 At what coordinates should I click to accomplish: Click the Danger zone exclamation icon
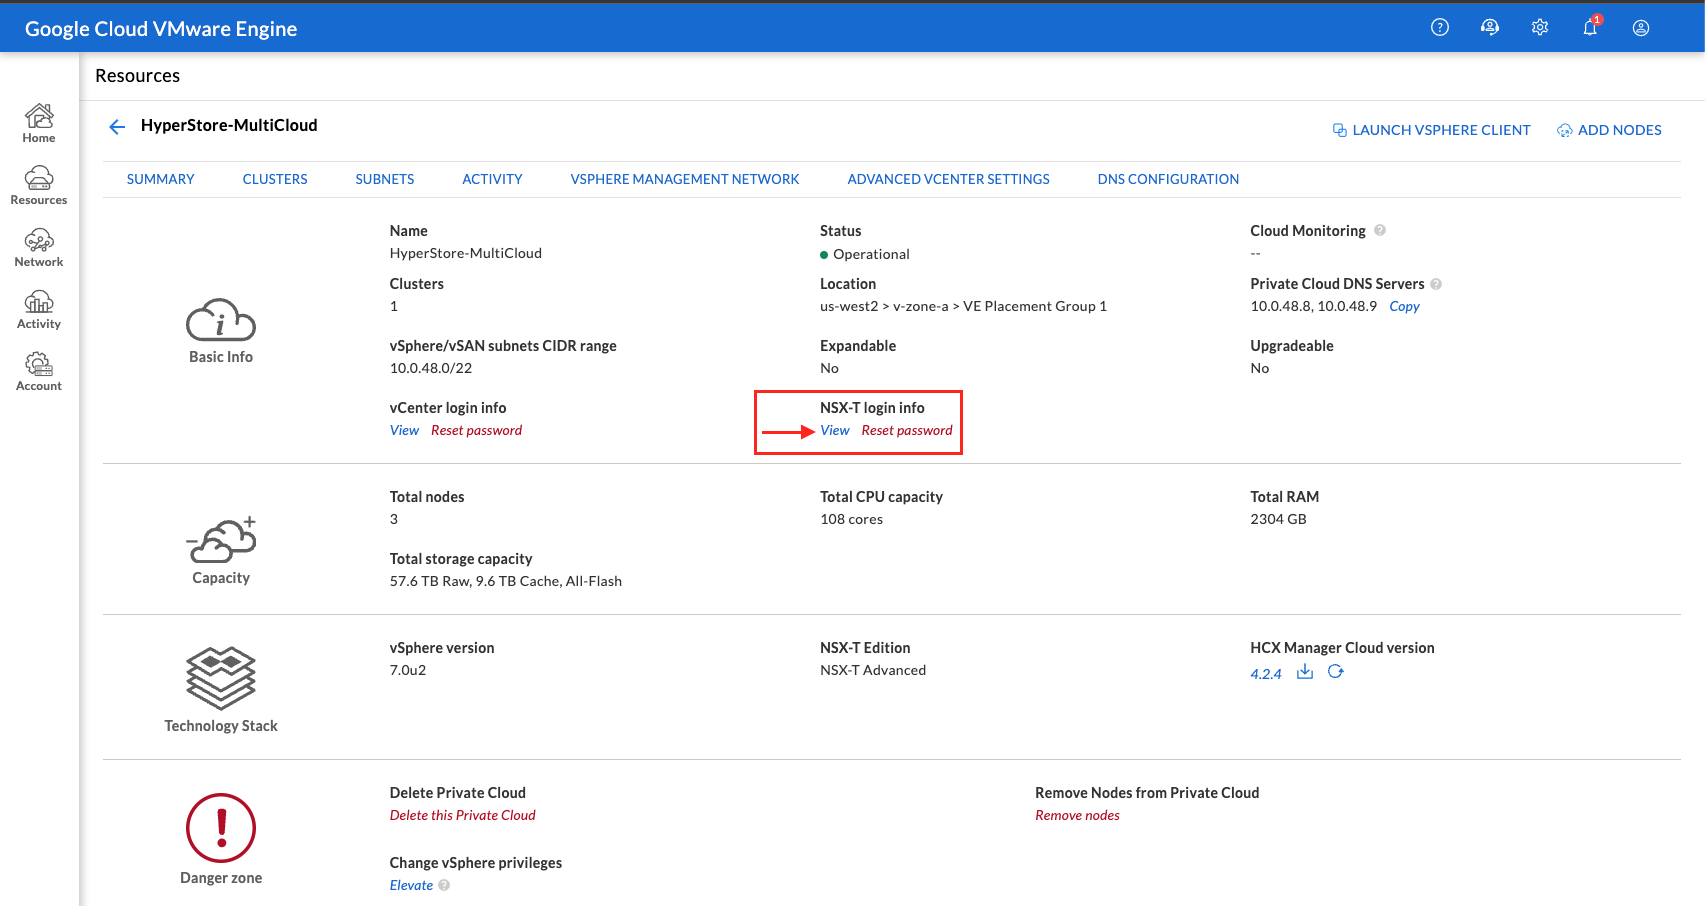coord(221,828)
